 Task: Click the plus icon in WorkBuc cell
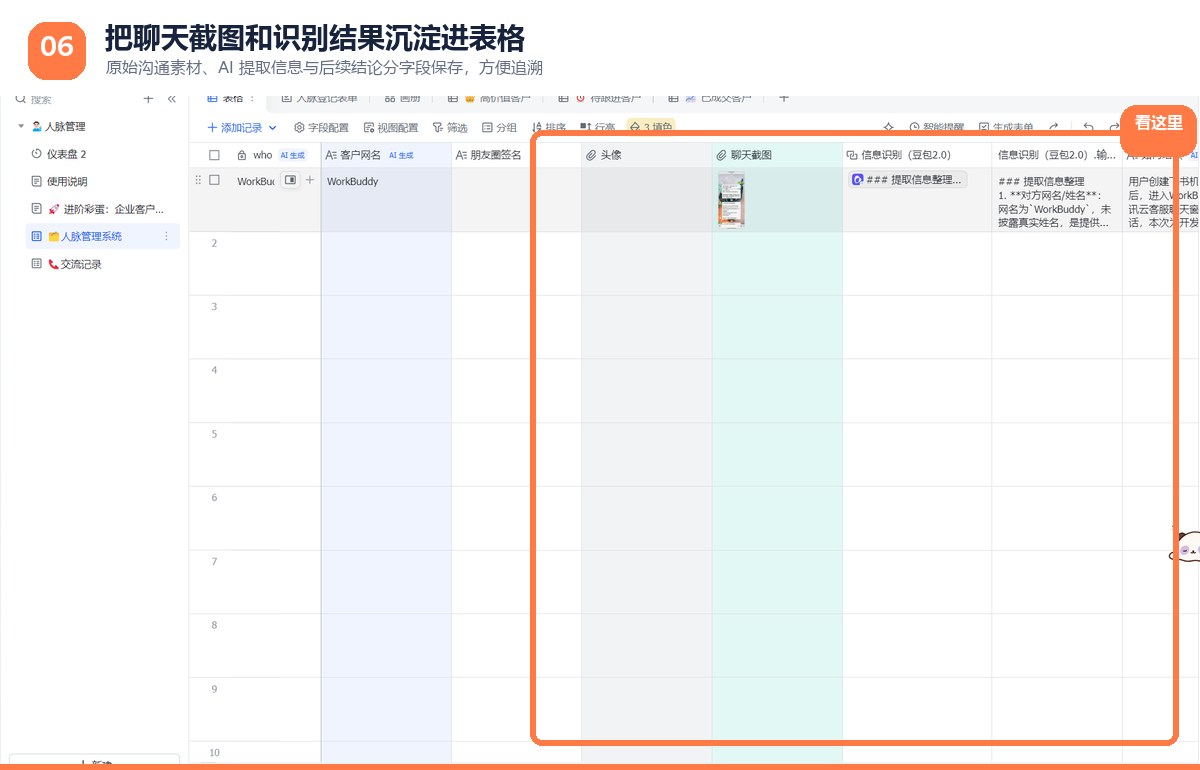click(x=310, y=180)
